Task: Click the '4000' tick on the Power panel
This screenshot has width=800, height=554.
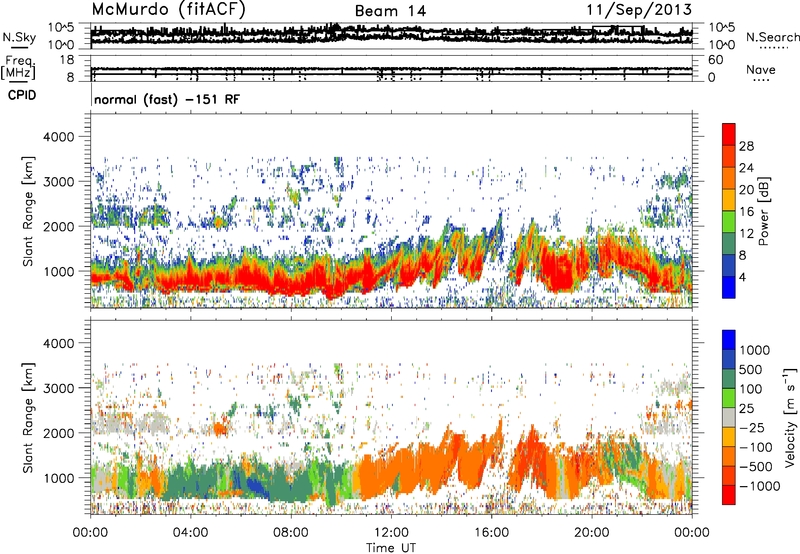Action: pyautogui.click(x=58, y=137)
